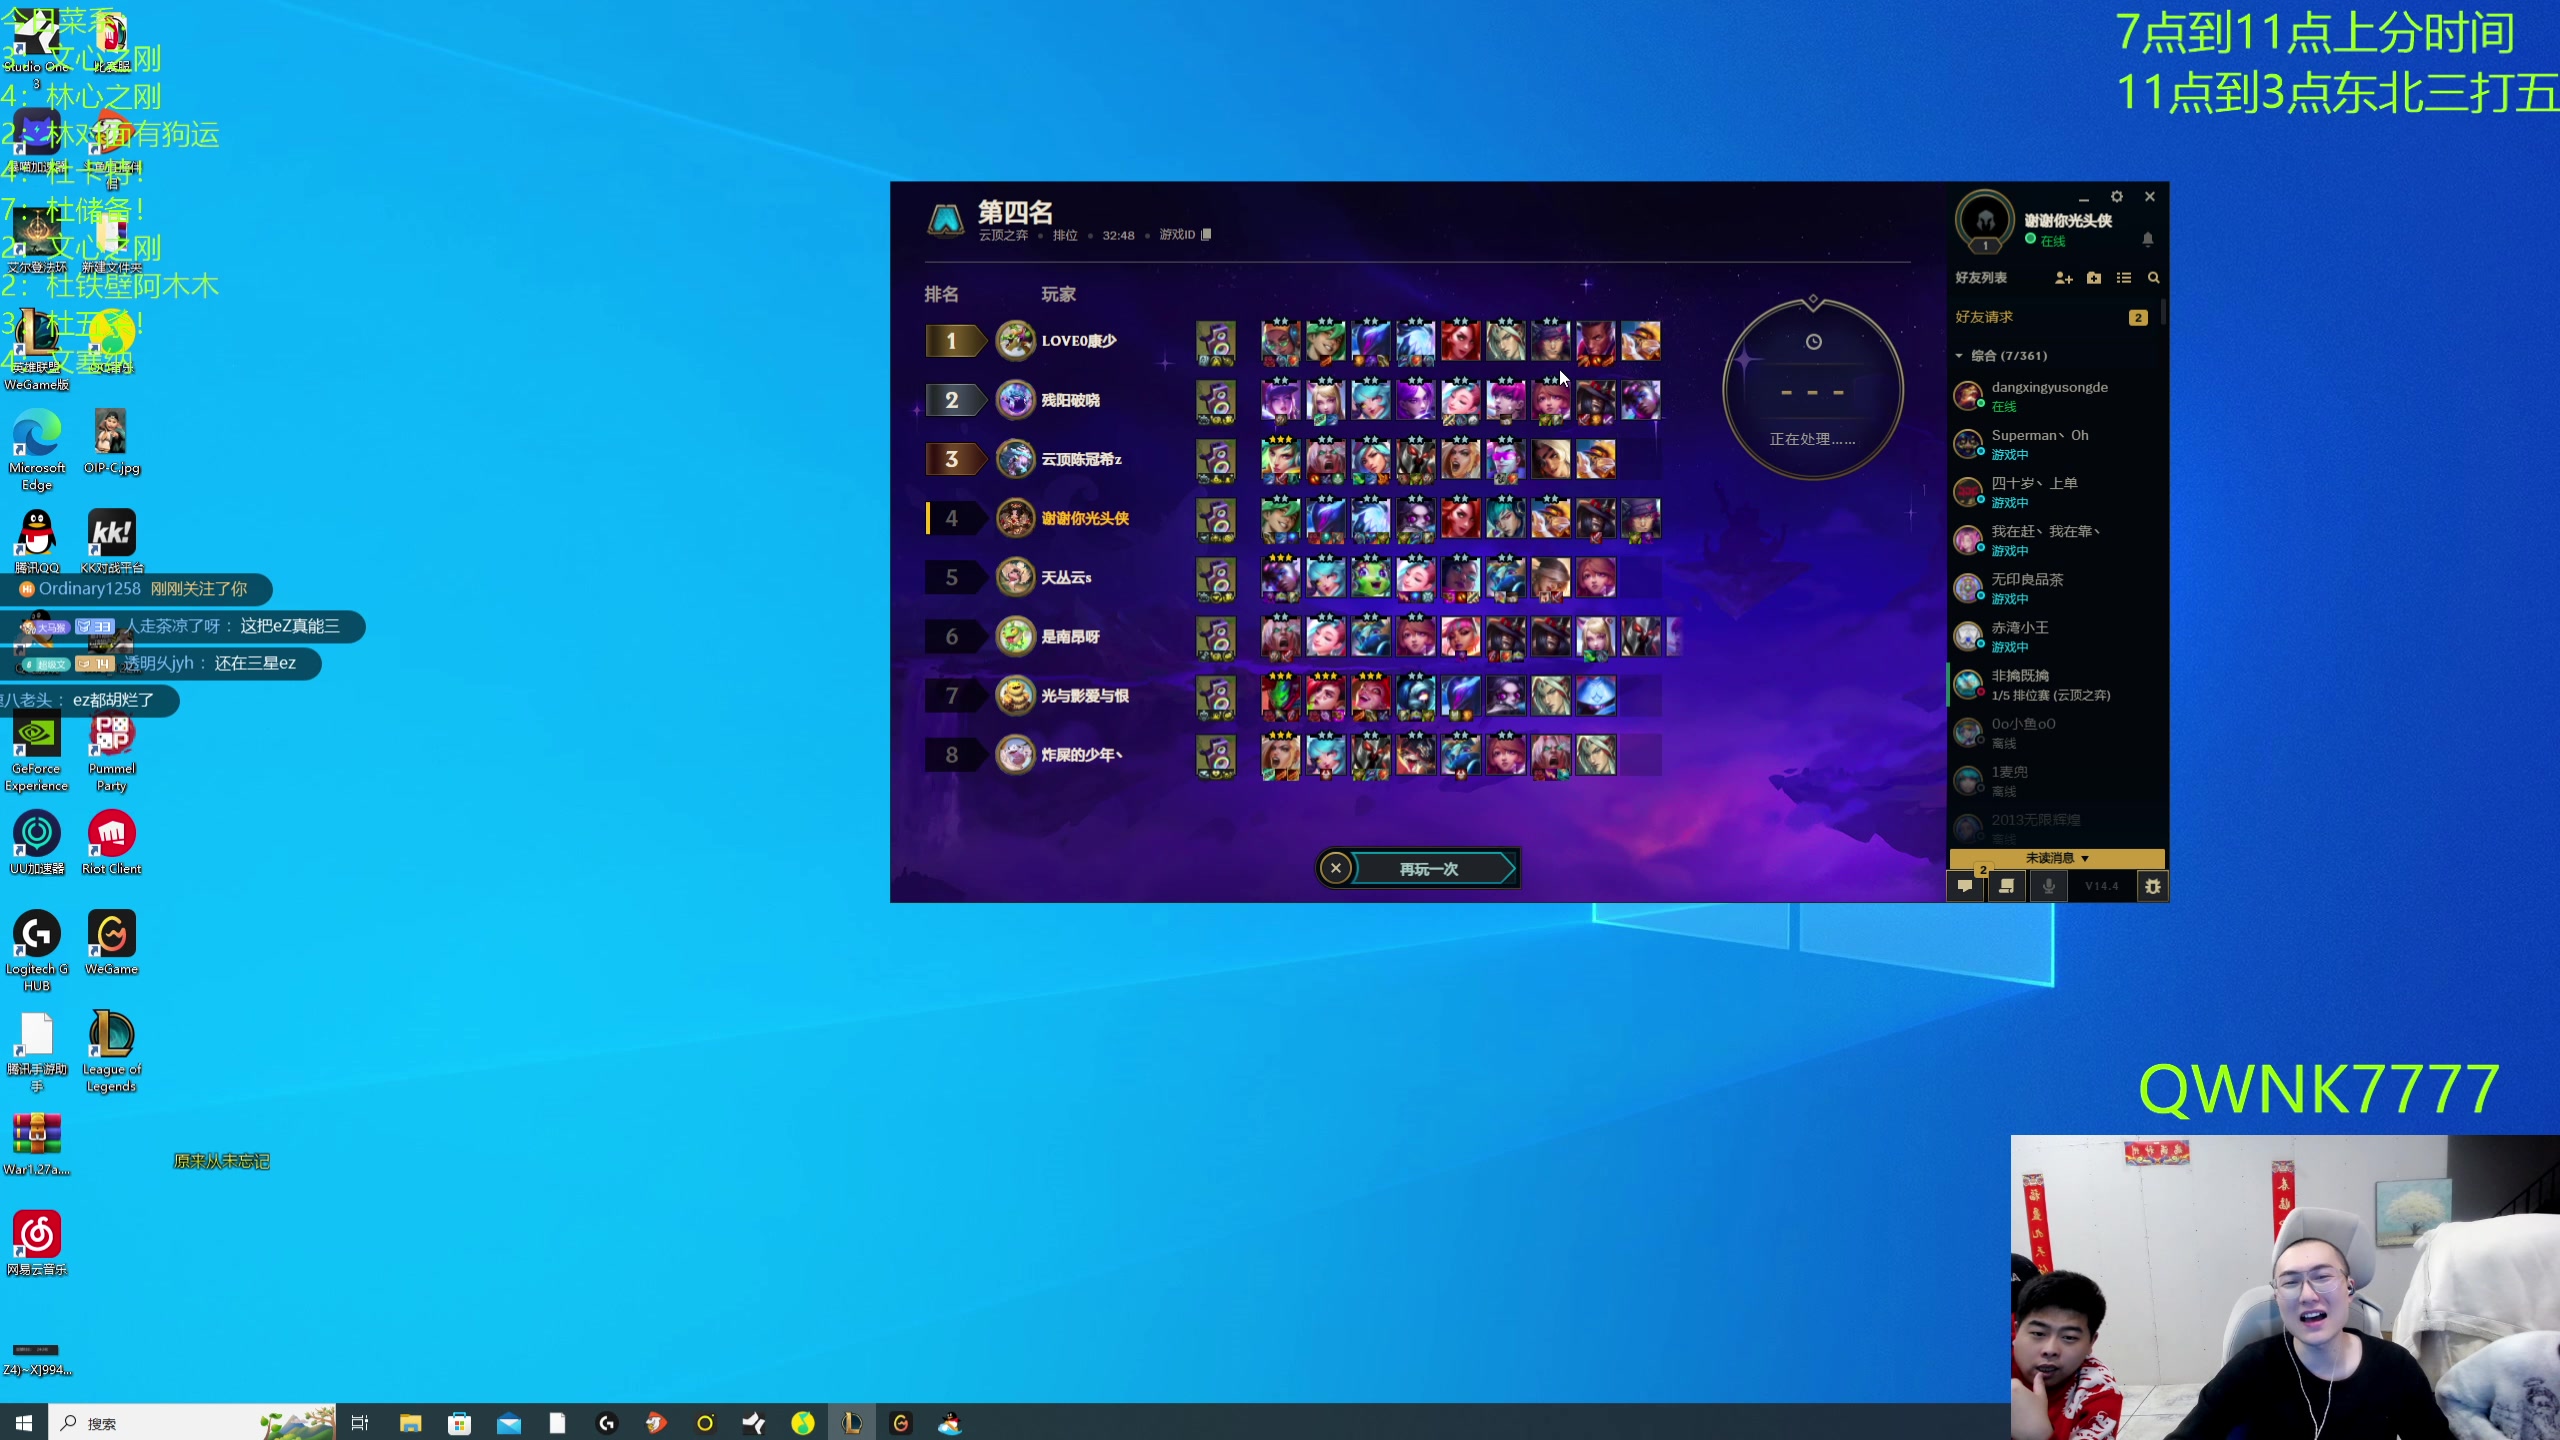Select friend 赤湾小王
Image resolution: width=2560 pixels, height=1440 pixels.
(2051, 636)
